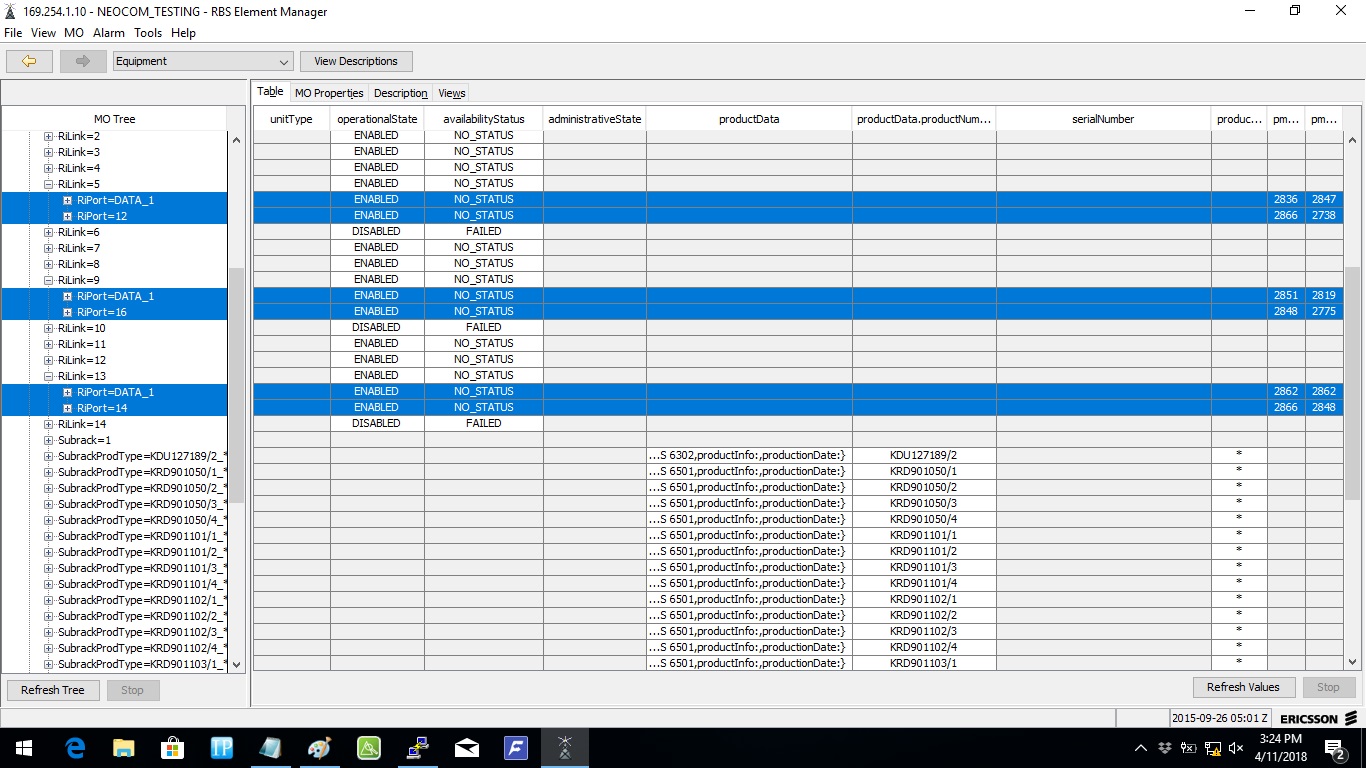Image resolution: width=1366 pixels, height=768 pixels.
Task: Select SubrackProdType=KDU127189/2 tree item
Action: 142,456
